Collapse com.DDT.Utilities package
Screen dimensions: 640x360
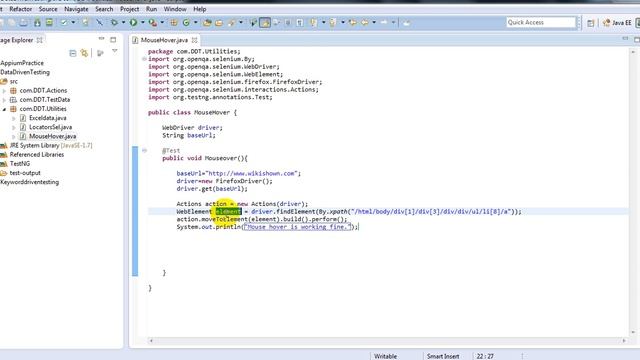tap(4, 109)
